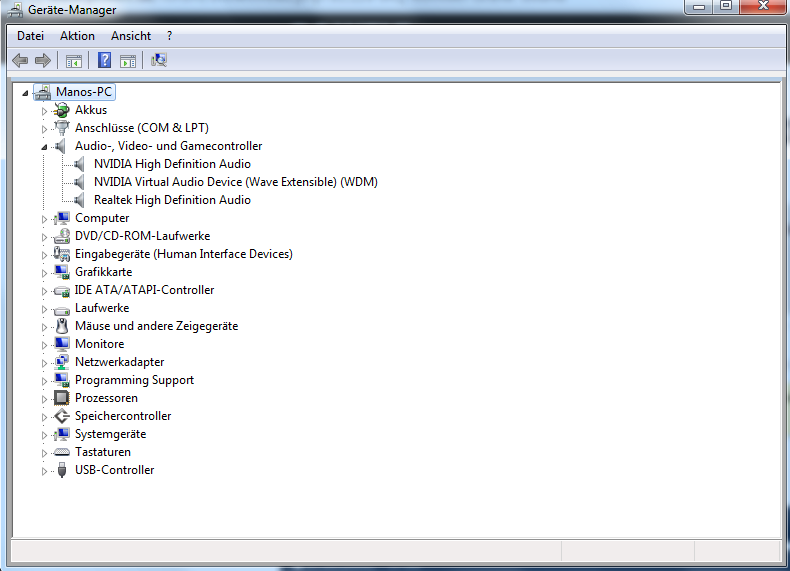The height and width of the screenshot is (571, 790).
Task: Expand the Monitore category arrow
Action: tap(44, 345)
